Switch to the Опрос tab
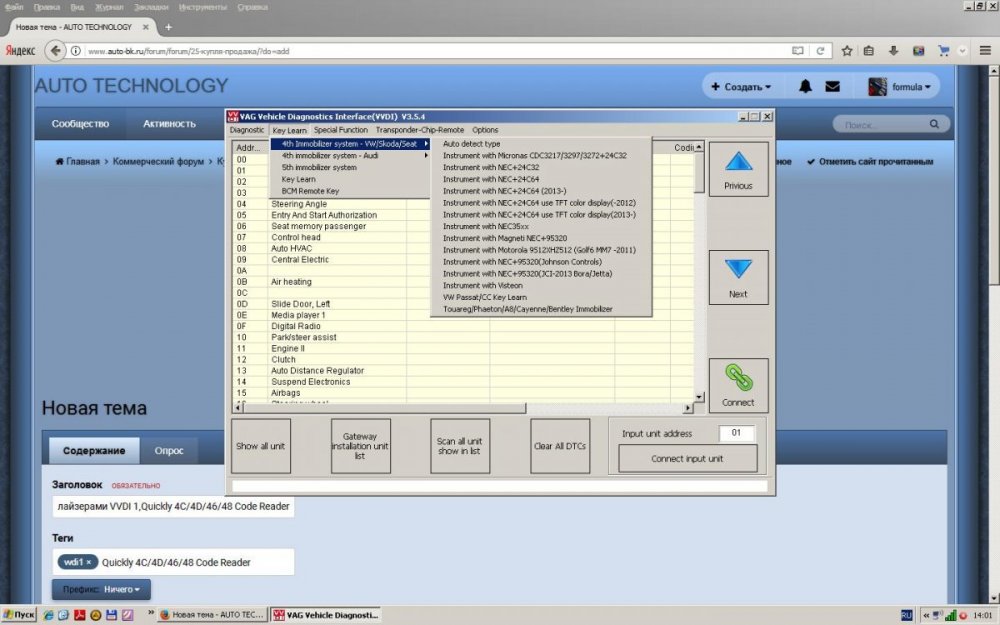 click(169, 450)
